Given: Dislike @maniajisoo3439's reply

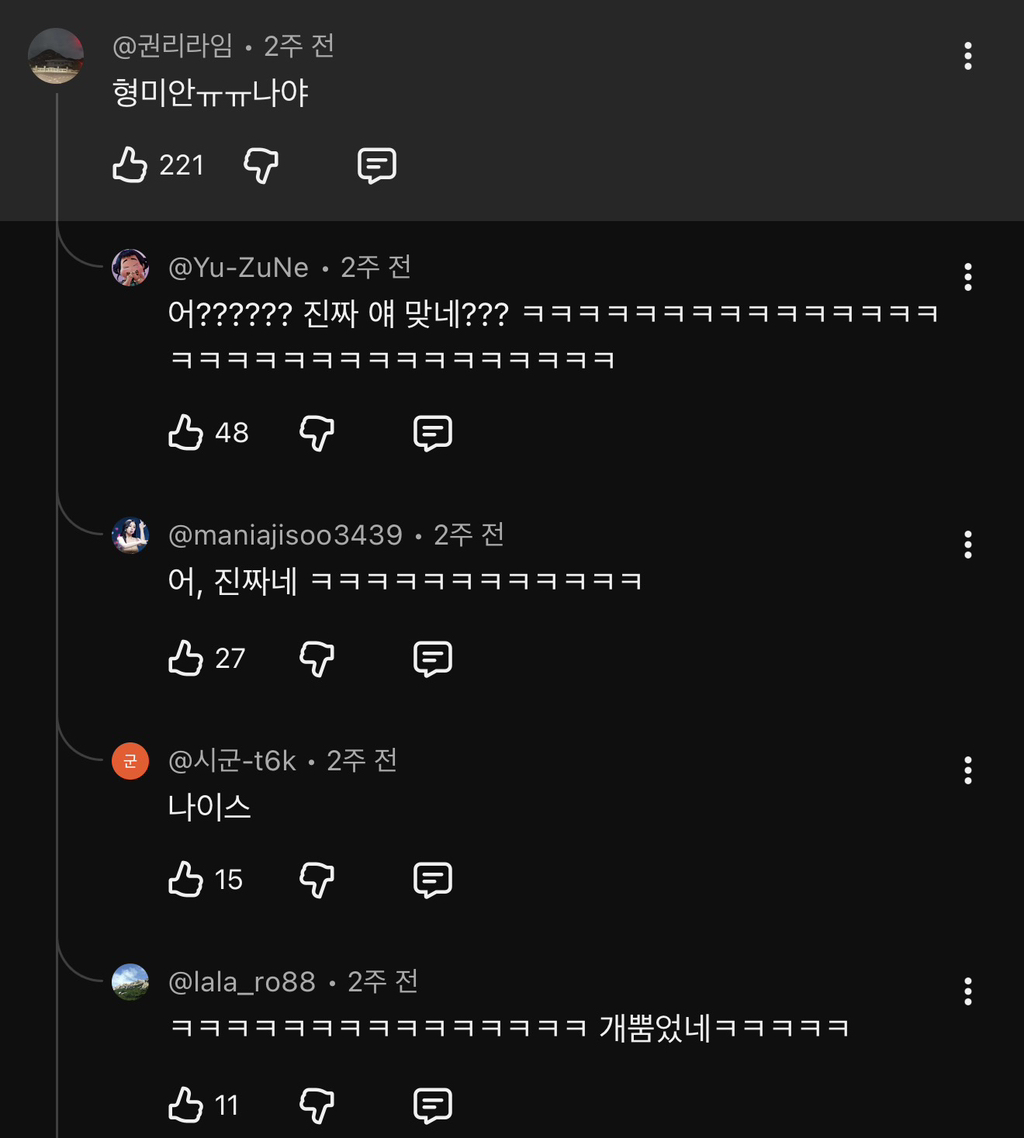Looking at the screenshot, I should 317,658.
